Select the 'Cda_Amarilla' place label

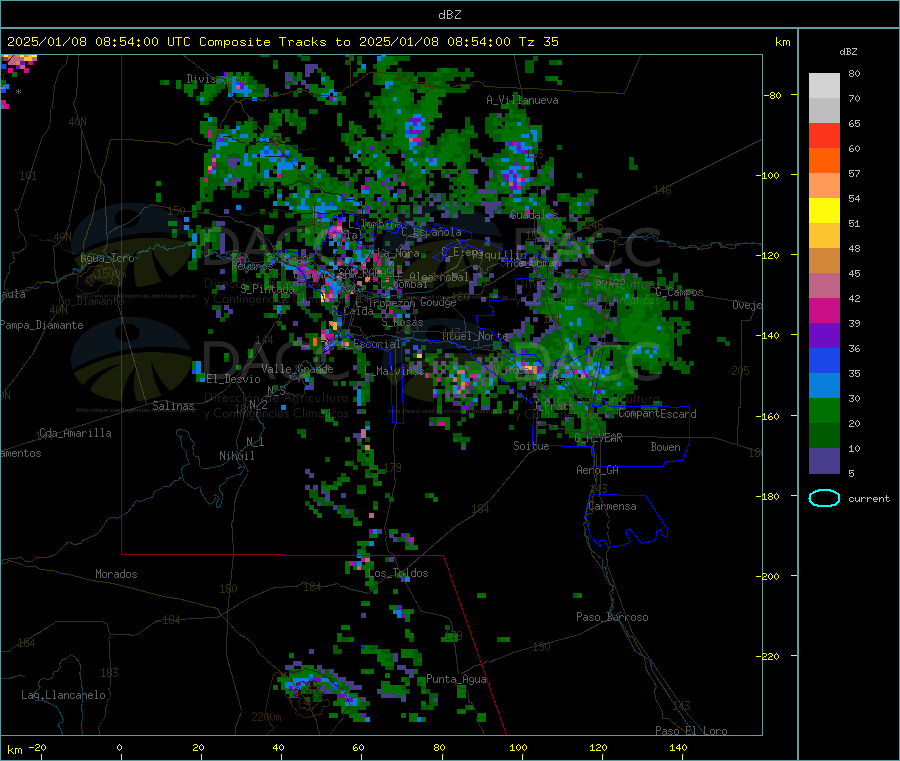75,433
